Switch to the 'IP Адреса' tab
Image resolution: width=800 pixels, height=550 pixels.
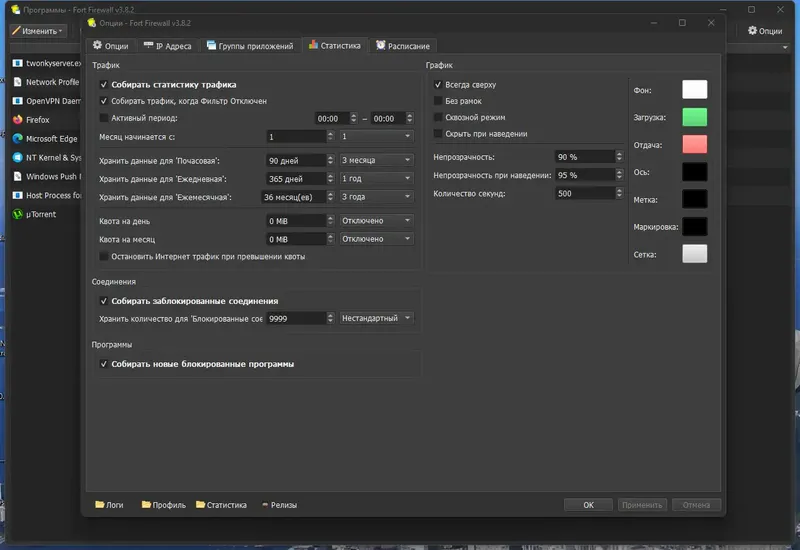click(166, 46)
